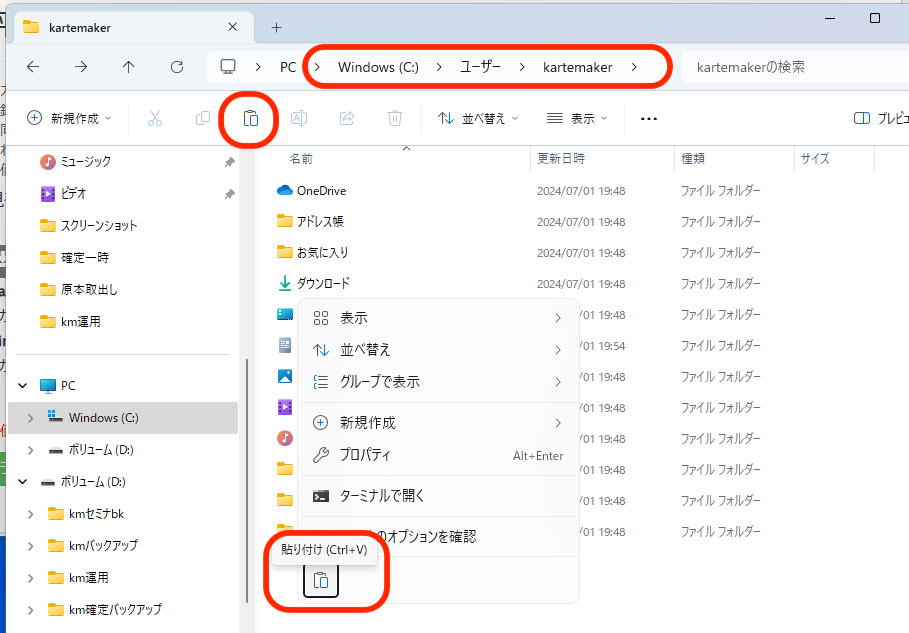Click the Delete trash icon in toolbar
Image resolution: width=909 pixels, height=633 pixels.
pos(395,118)
